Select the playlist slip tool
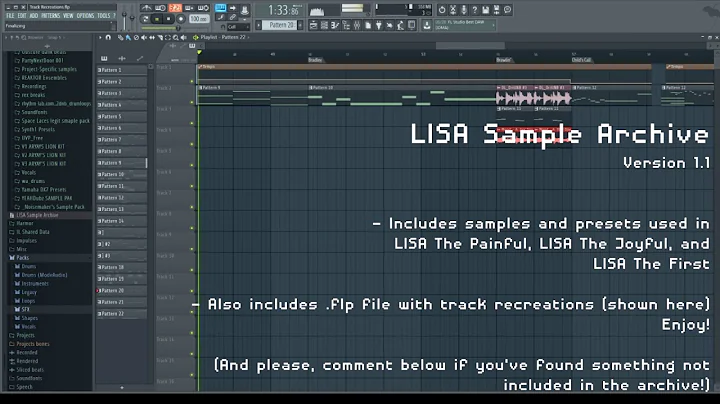The height and width of the screenshot is (404, 720). click(x=152, y=37)
